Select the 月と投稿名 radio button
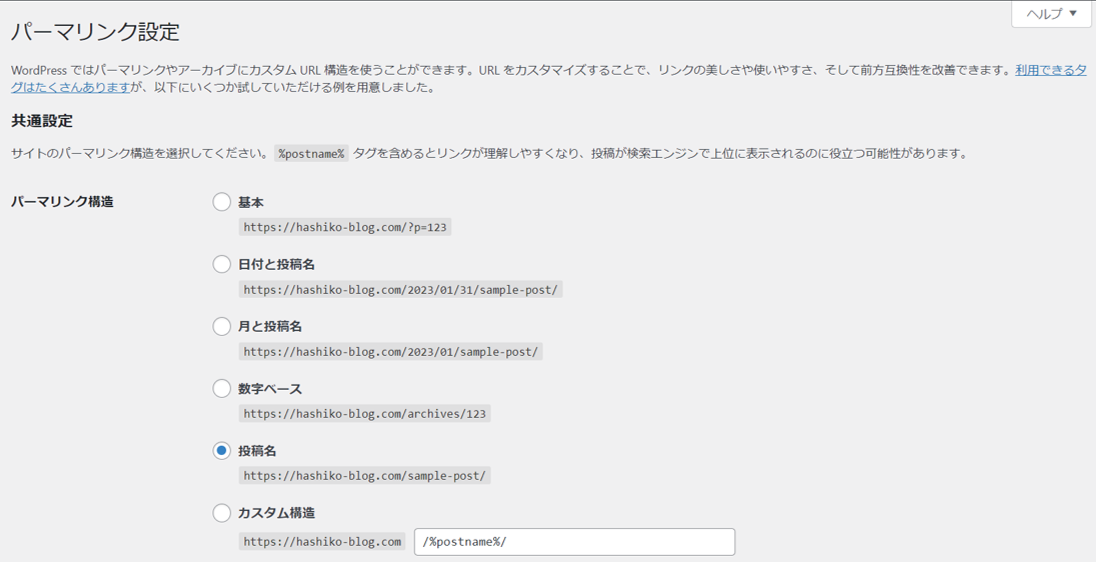The width and height of the screenshot is (1096, 562). 222,326
